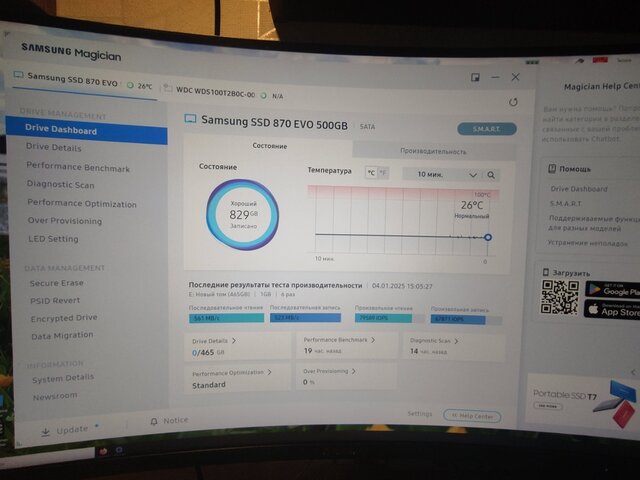Click the Help Center button
This screenshot has width=640, height=480.
click(472, 416)
